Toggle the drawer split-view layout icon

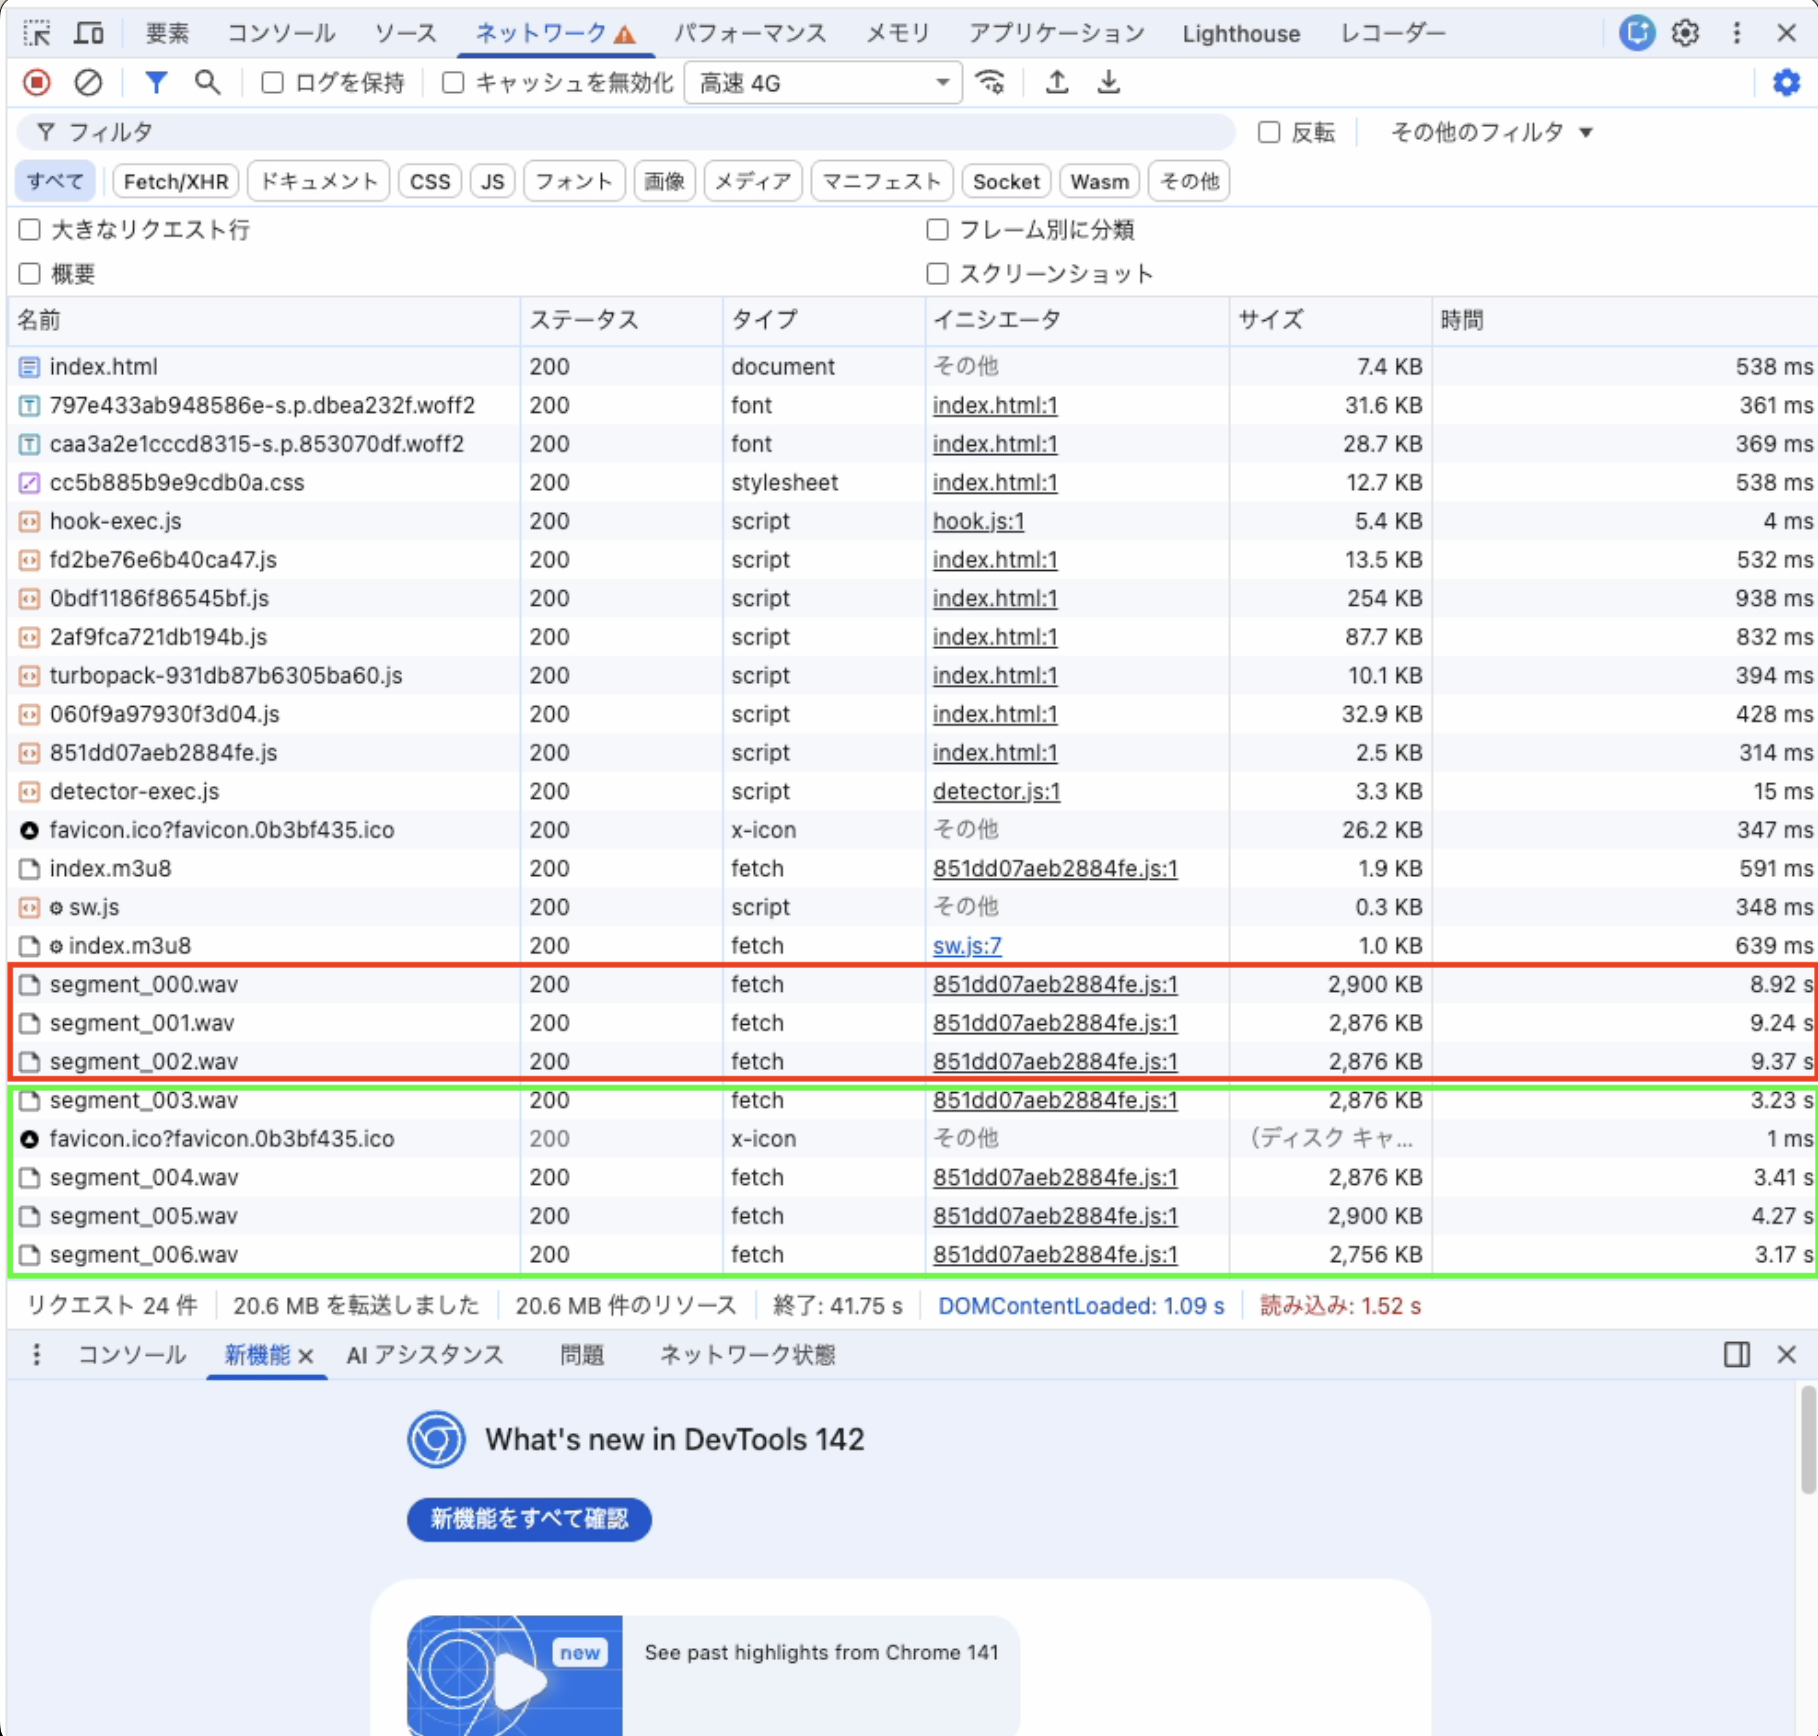1737,1354
